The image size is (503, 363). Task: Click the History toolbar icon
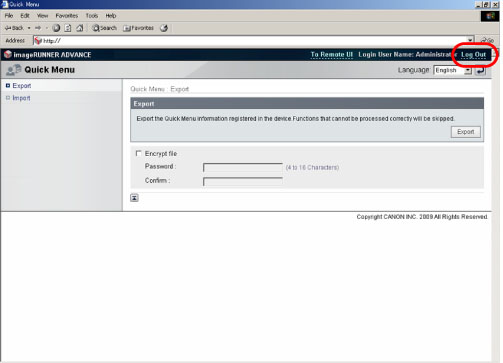164,28
